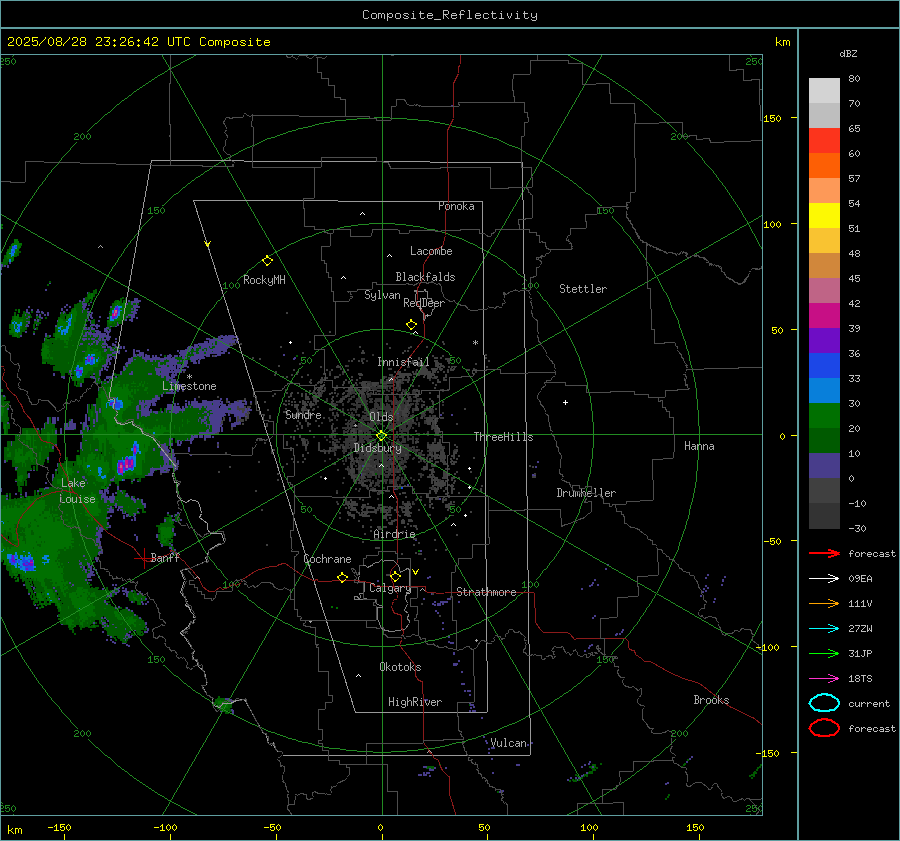This screenshot has height=841, width=900.
Task: Click the cyan current ellipse icon
Action: (x=824, y=703)
